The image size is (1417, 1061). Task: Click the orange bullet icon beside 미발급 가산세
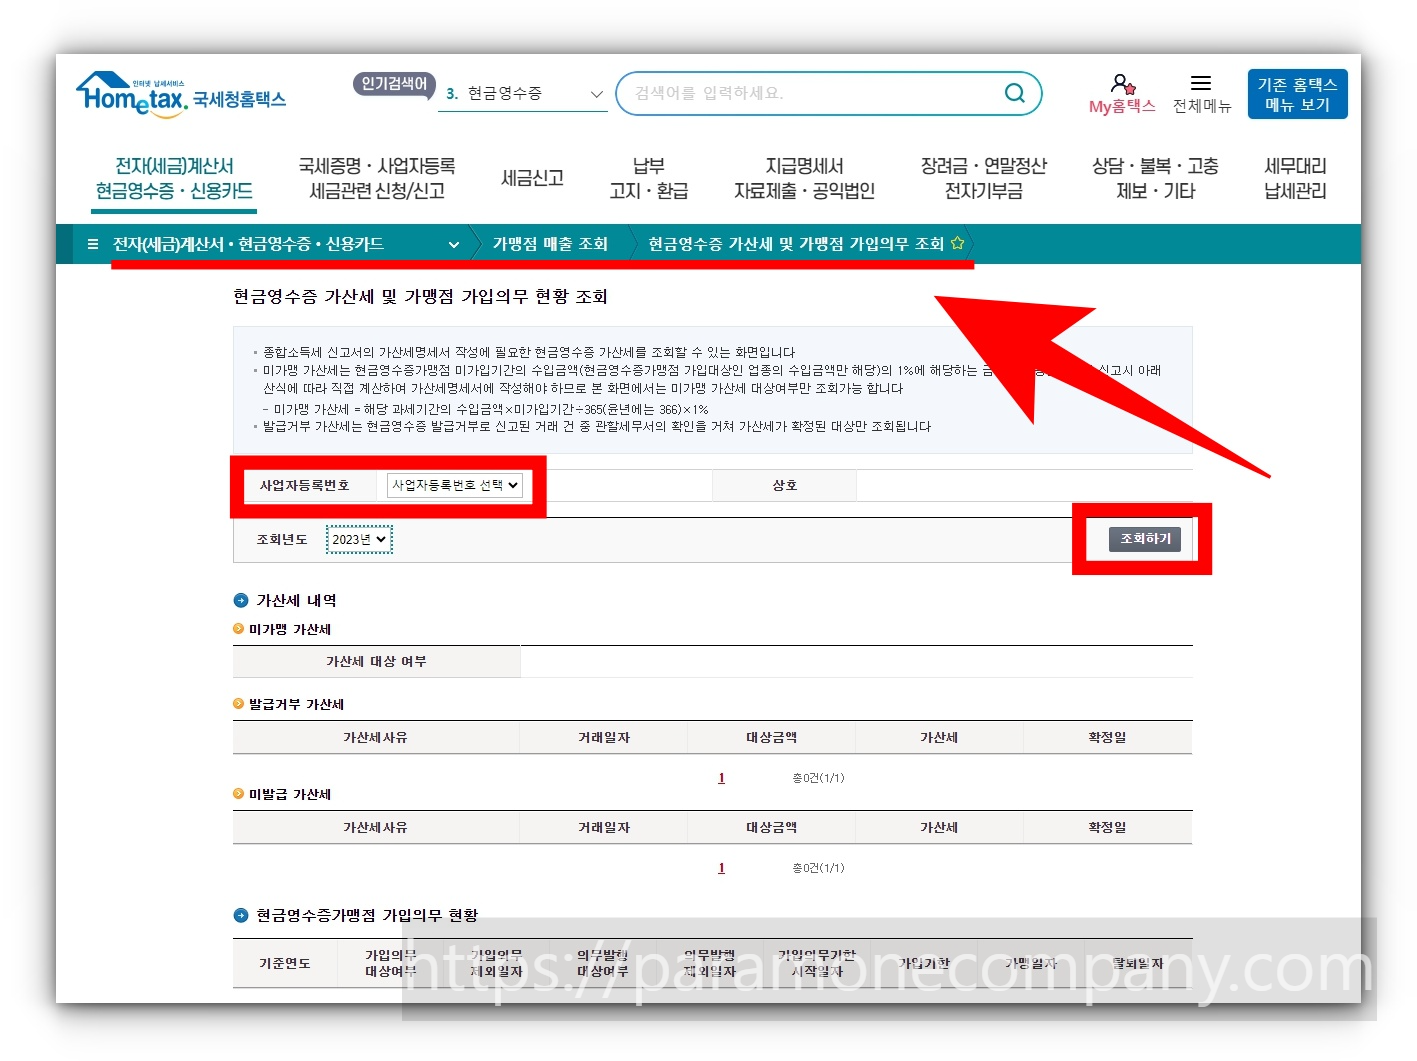[240, 794]
